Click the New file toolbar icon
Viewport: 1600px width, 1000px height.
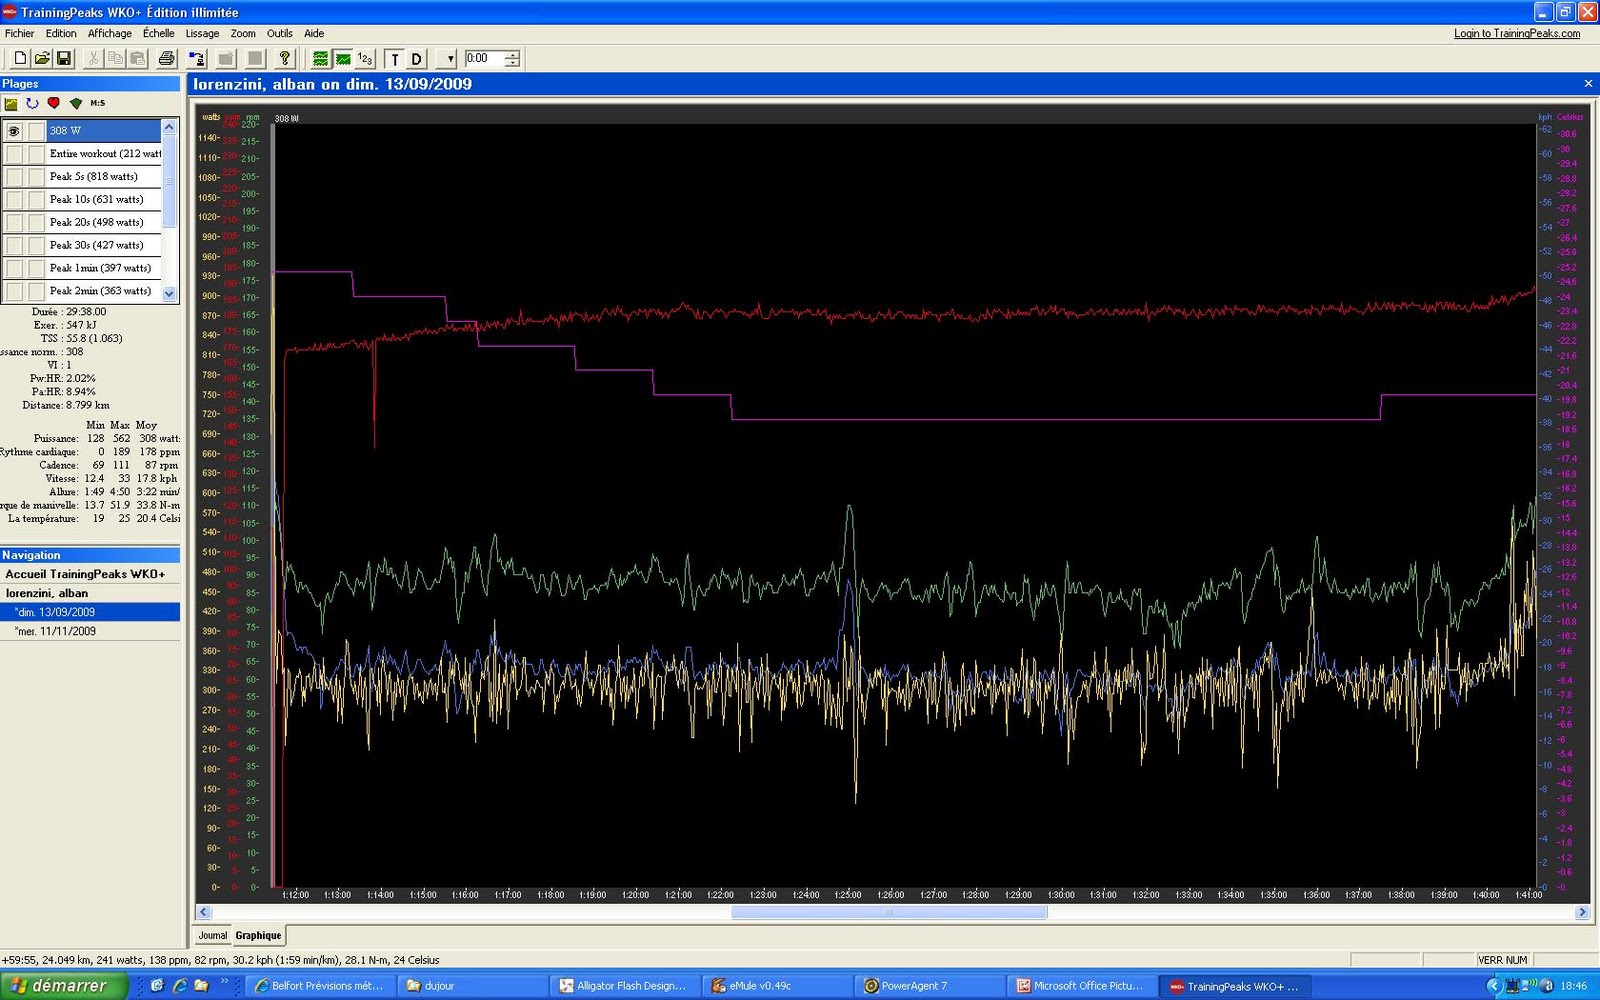[20, 59]
